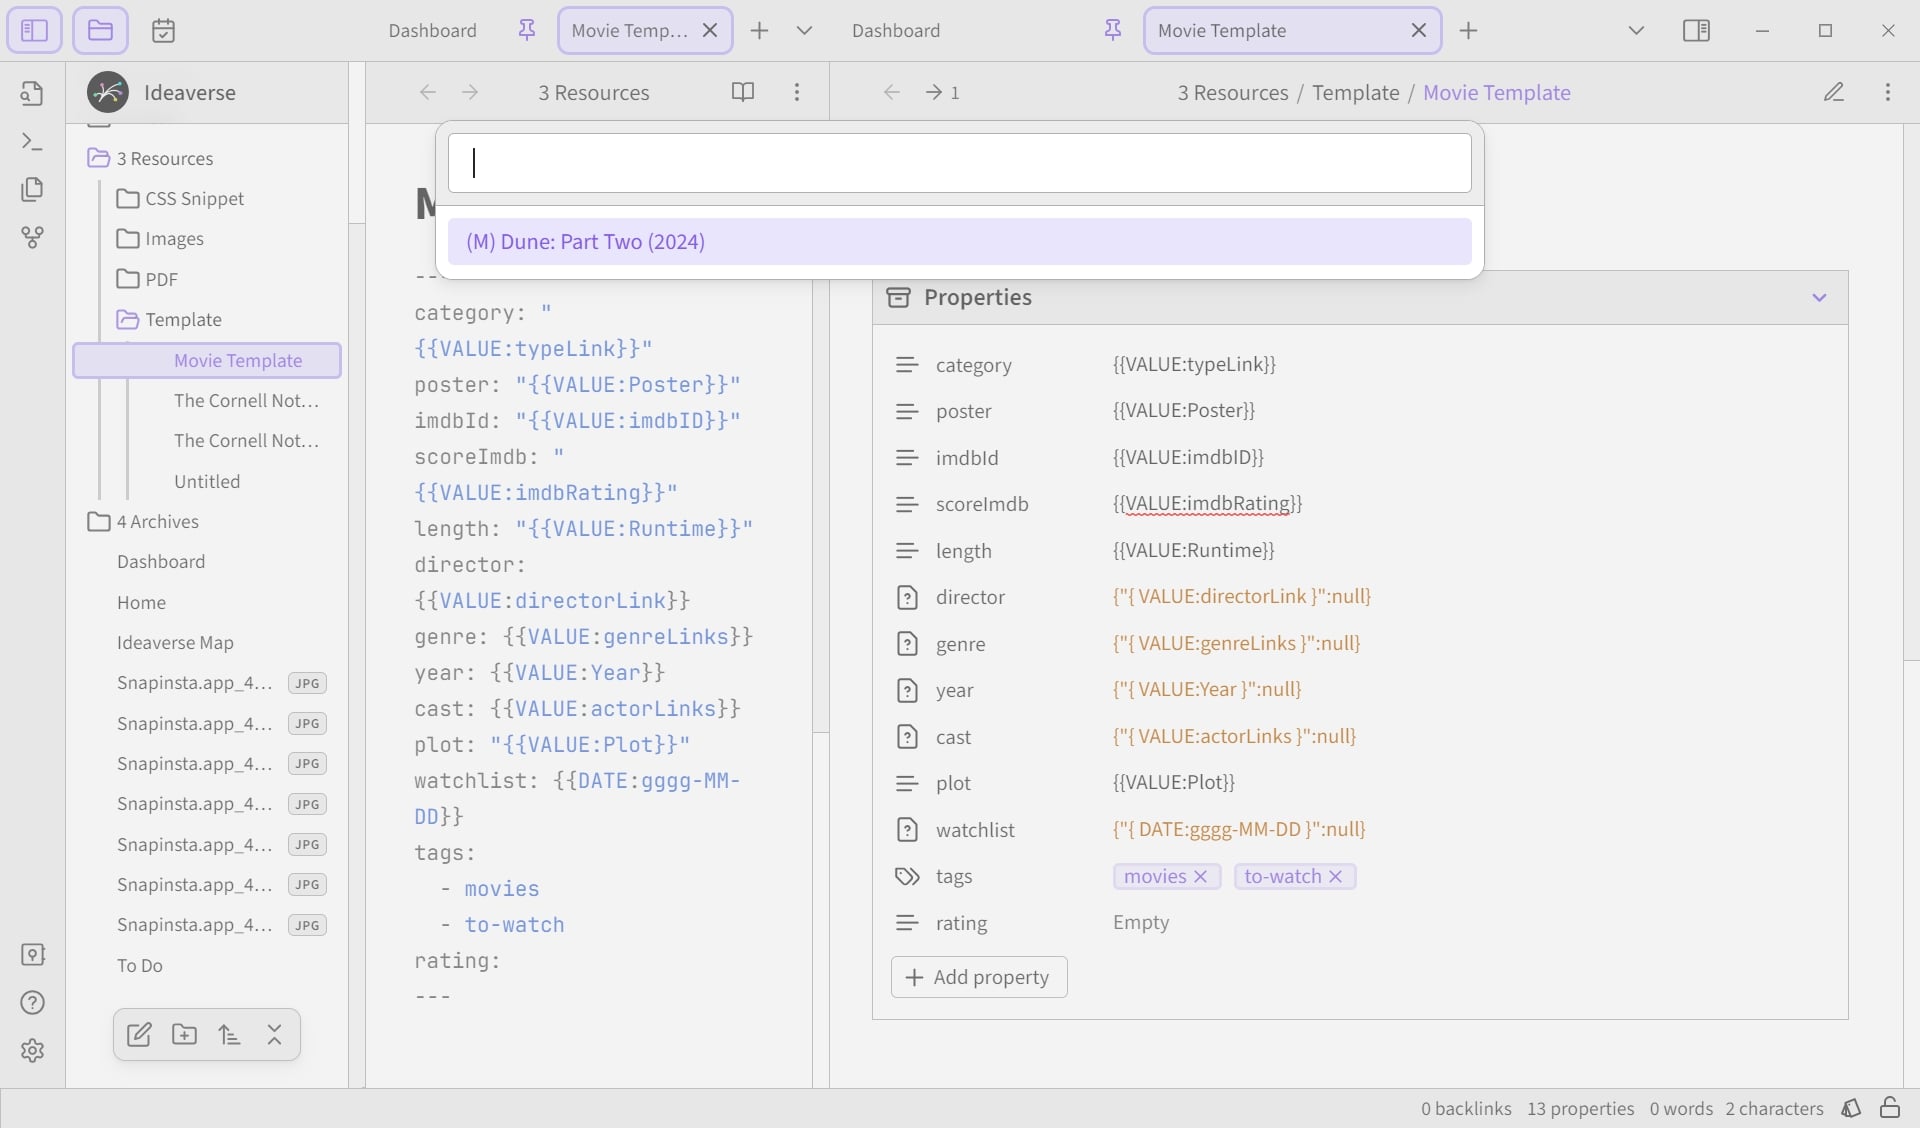Switch to the right Dashboard tab
The height and width of the screenshot is (1128, 1920).
896,30
